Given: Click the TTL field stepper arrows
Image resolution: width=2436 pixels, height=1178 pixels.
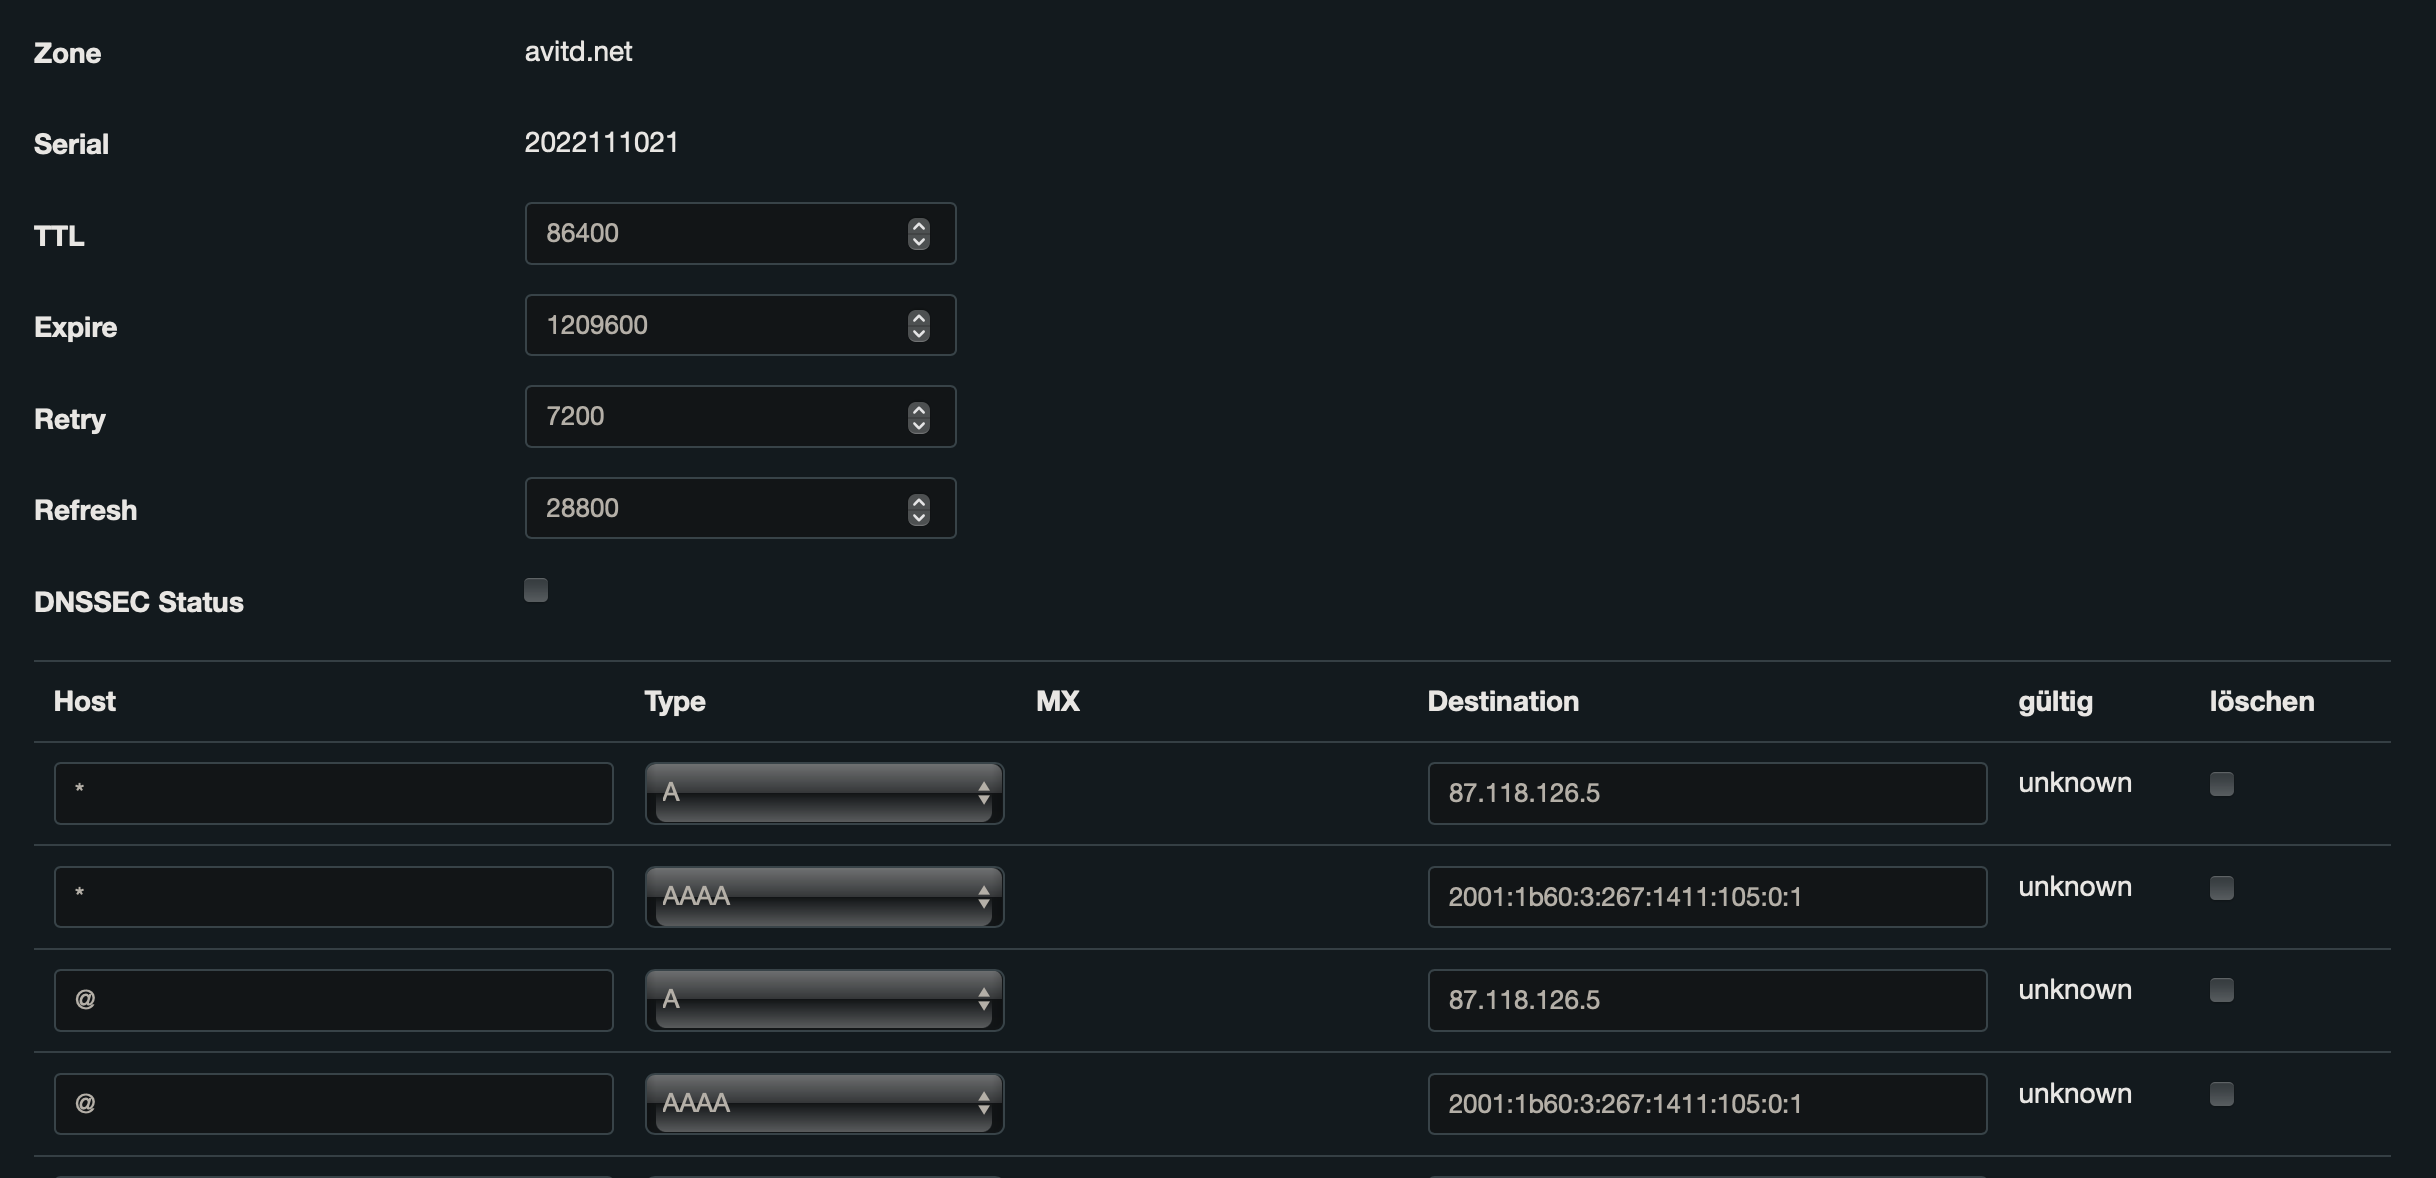Looking at the screenshot, I should coord(918,234).
